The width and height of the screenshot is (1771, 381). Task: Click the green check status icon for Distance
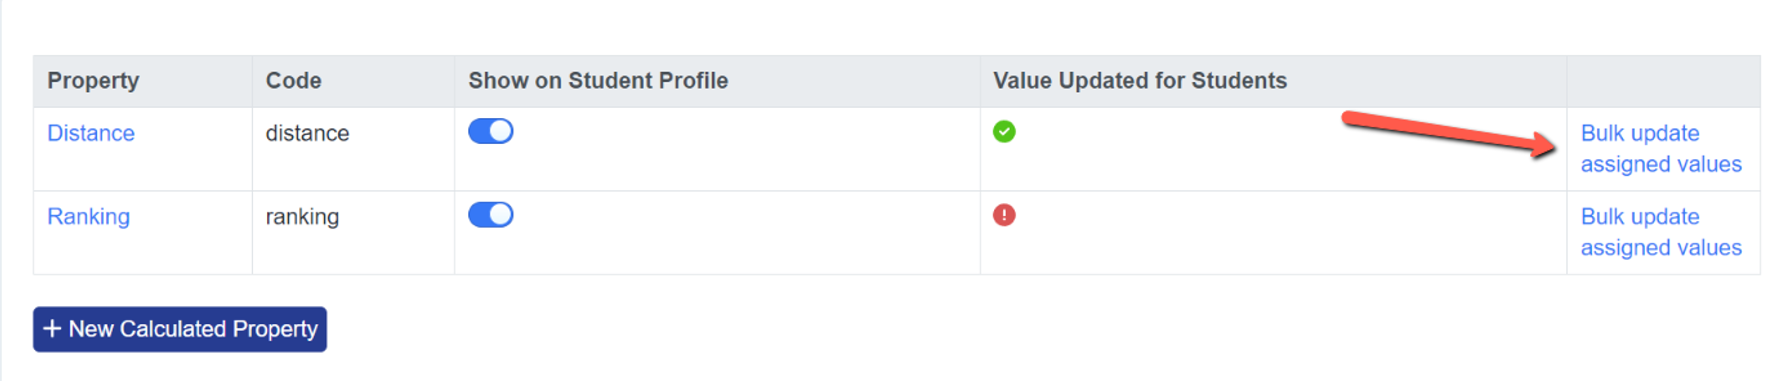pyautogui.click(x=1004, y=131)
